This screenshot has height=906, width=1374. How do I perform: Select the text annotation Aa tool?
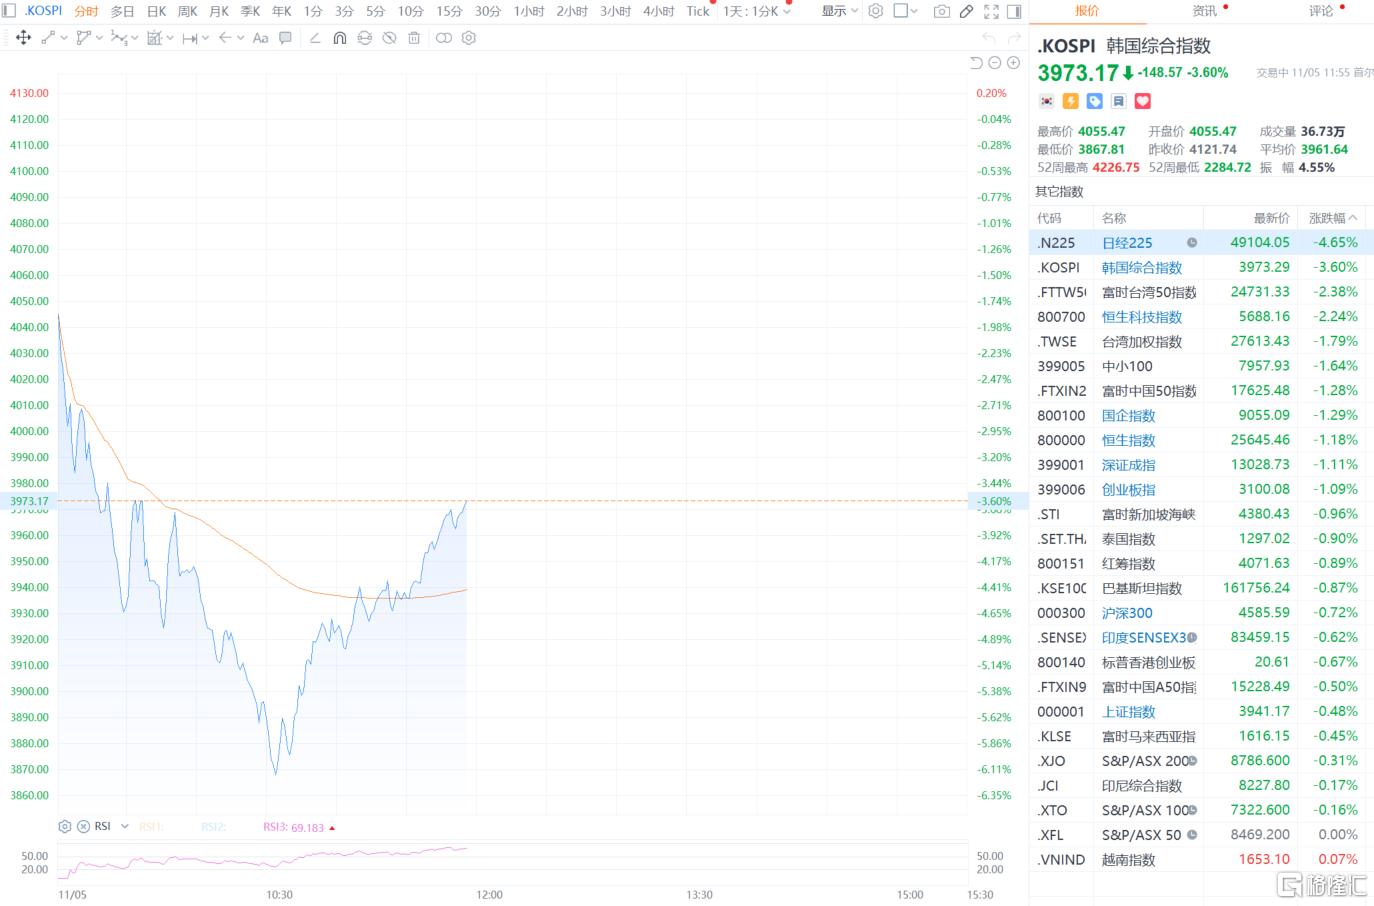click(260, 38)
